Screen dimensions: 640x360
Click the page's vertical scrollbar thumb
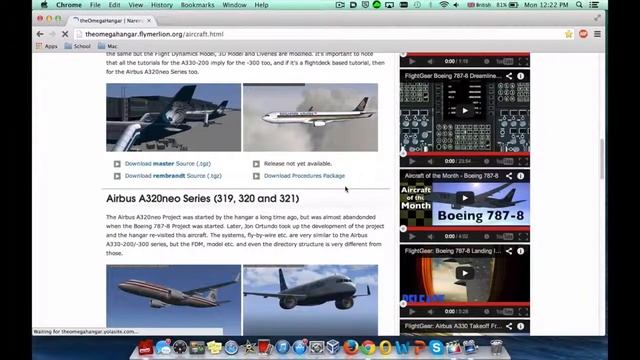click(602, 158)
